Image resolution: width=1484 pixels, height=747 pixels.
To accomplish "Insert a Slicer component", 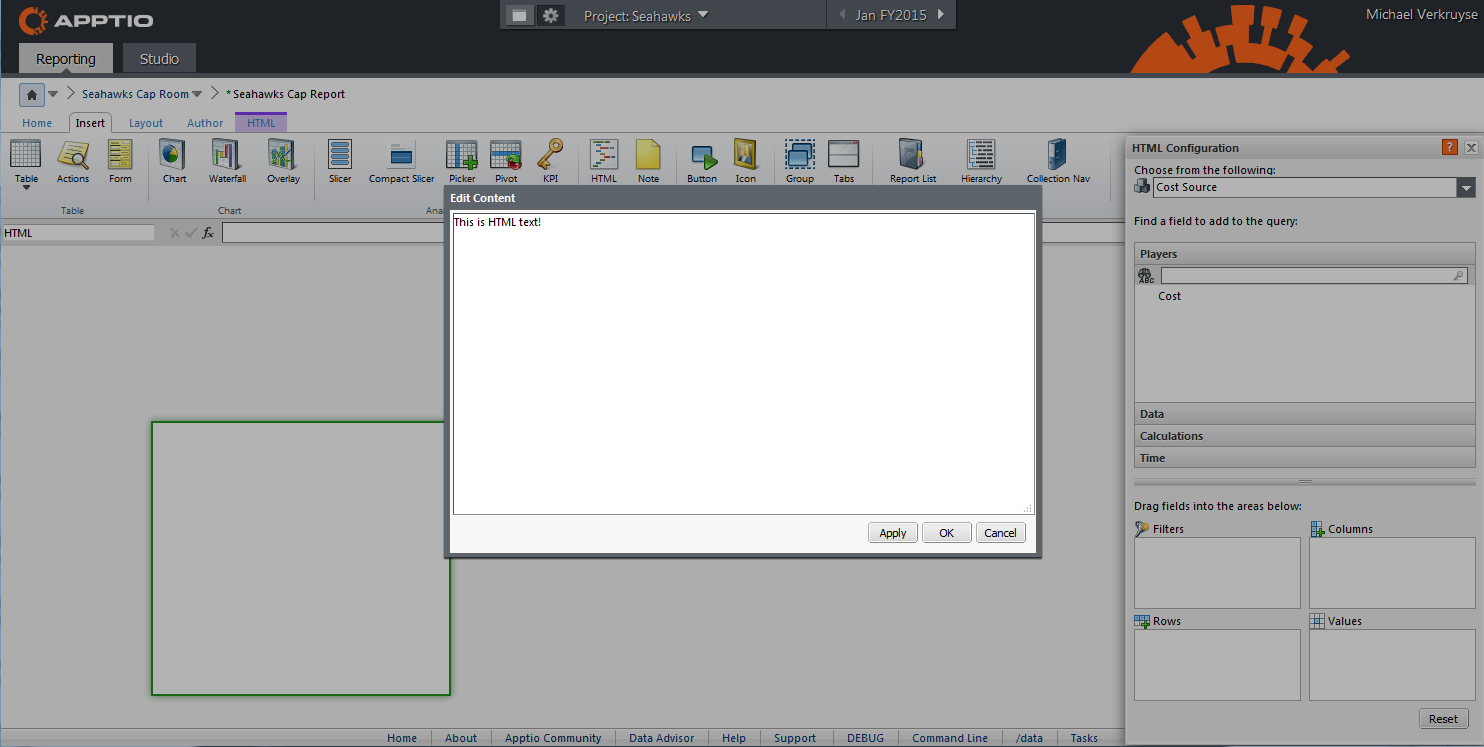I will [340, 162].
